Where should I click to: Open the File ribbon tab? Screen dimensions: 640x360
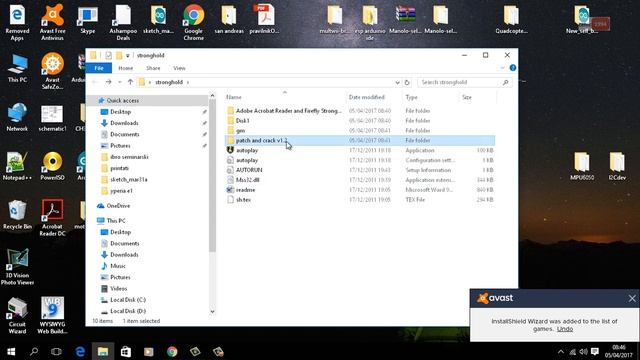coord(99,68)
